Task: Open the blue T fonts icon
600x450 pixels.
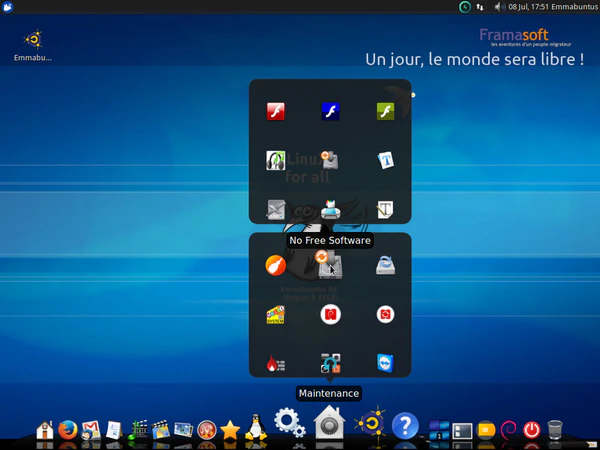Action: coord(386,160)
